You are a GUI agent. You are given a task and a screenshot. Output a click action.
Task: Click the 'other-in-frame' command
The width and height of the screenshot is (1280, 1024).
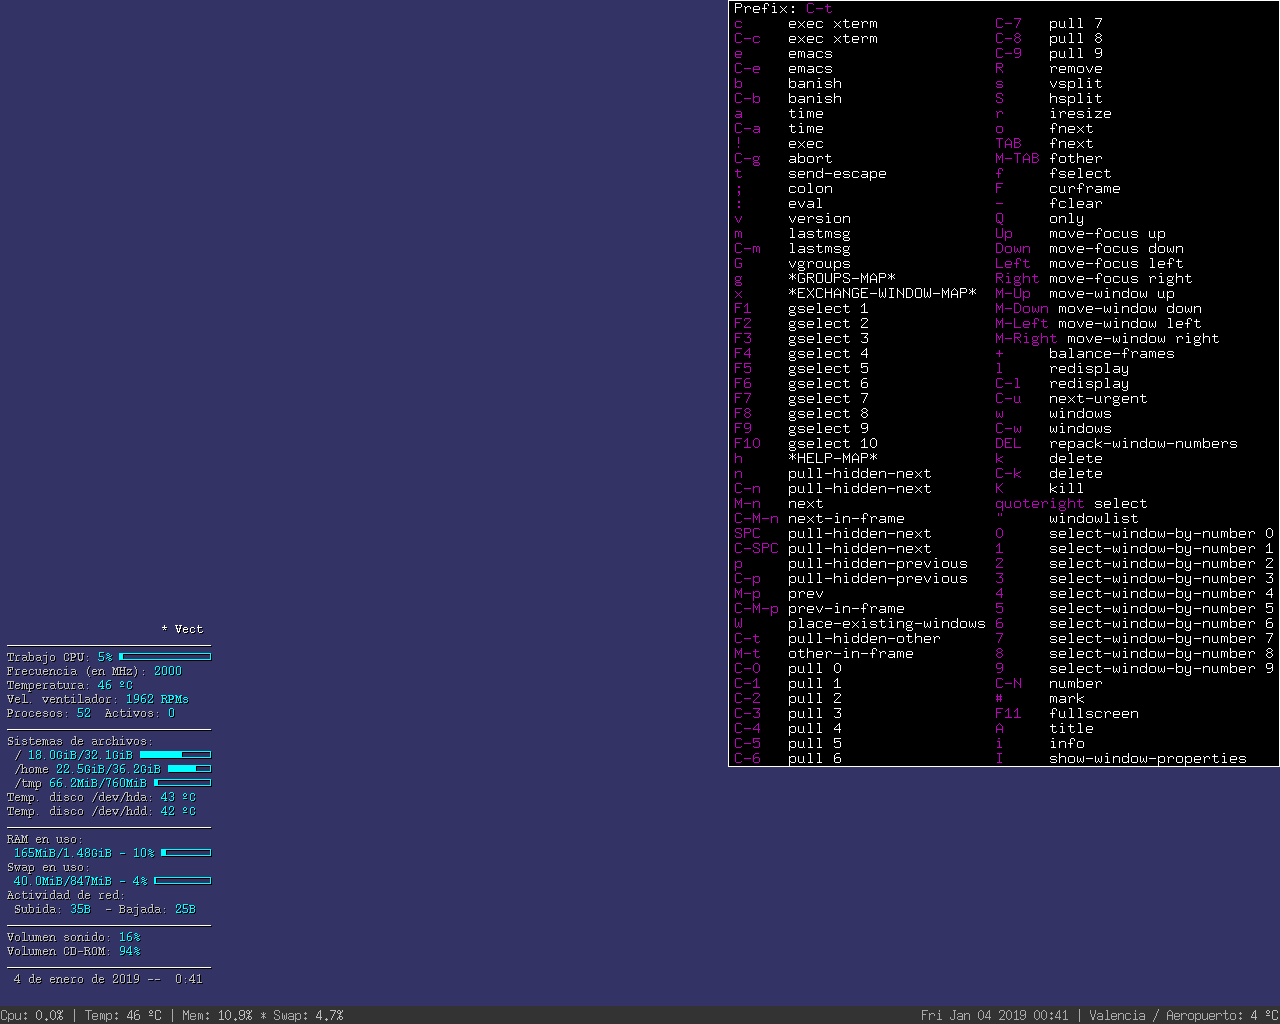(x=851, y=653)
